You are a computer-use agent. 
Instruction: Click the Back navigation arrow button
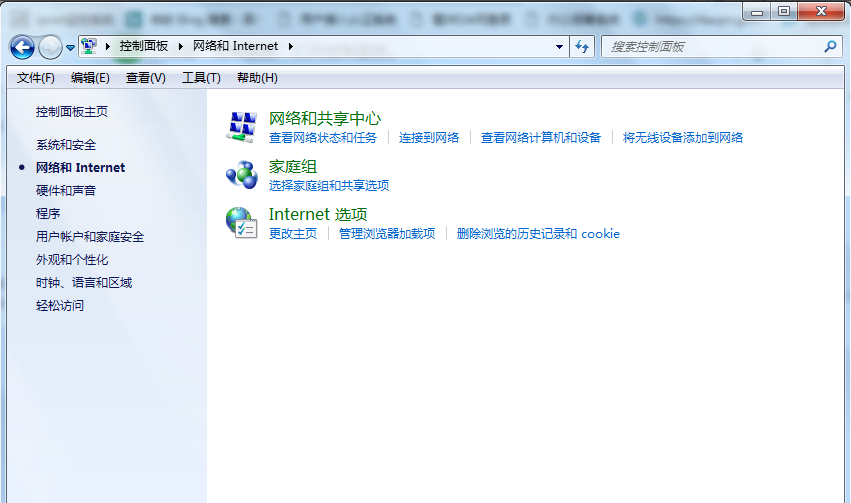click(22, 47)
